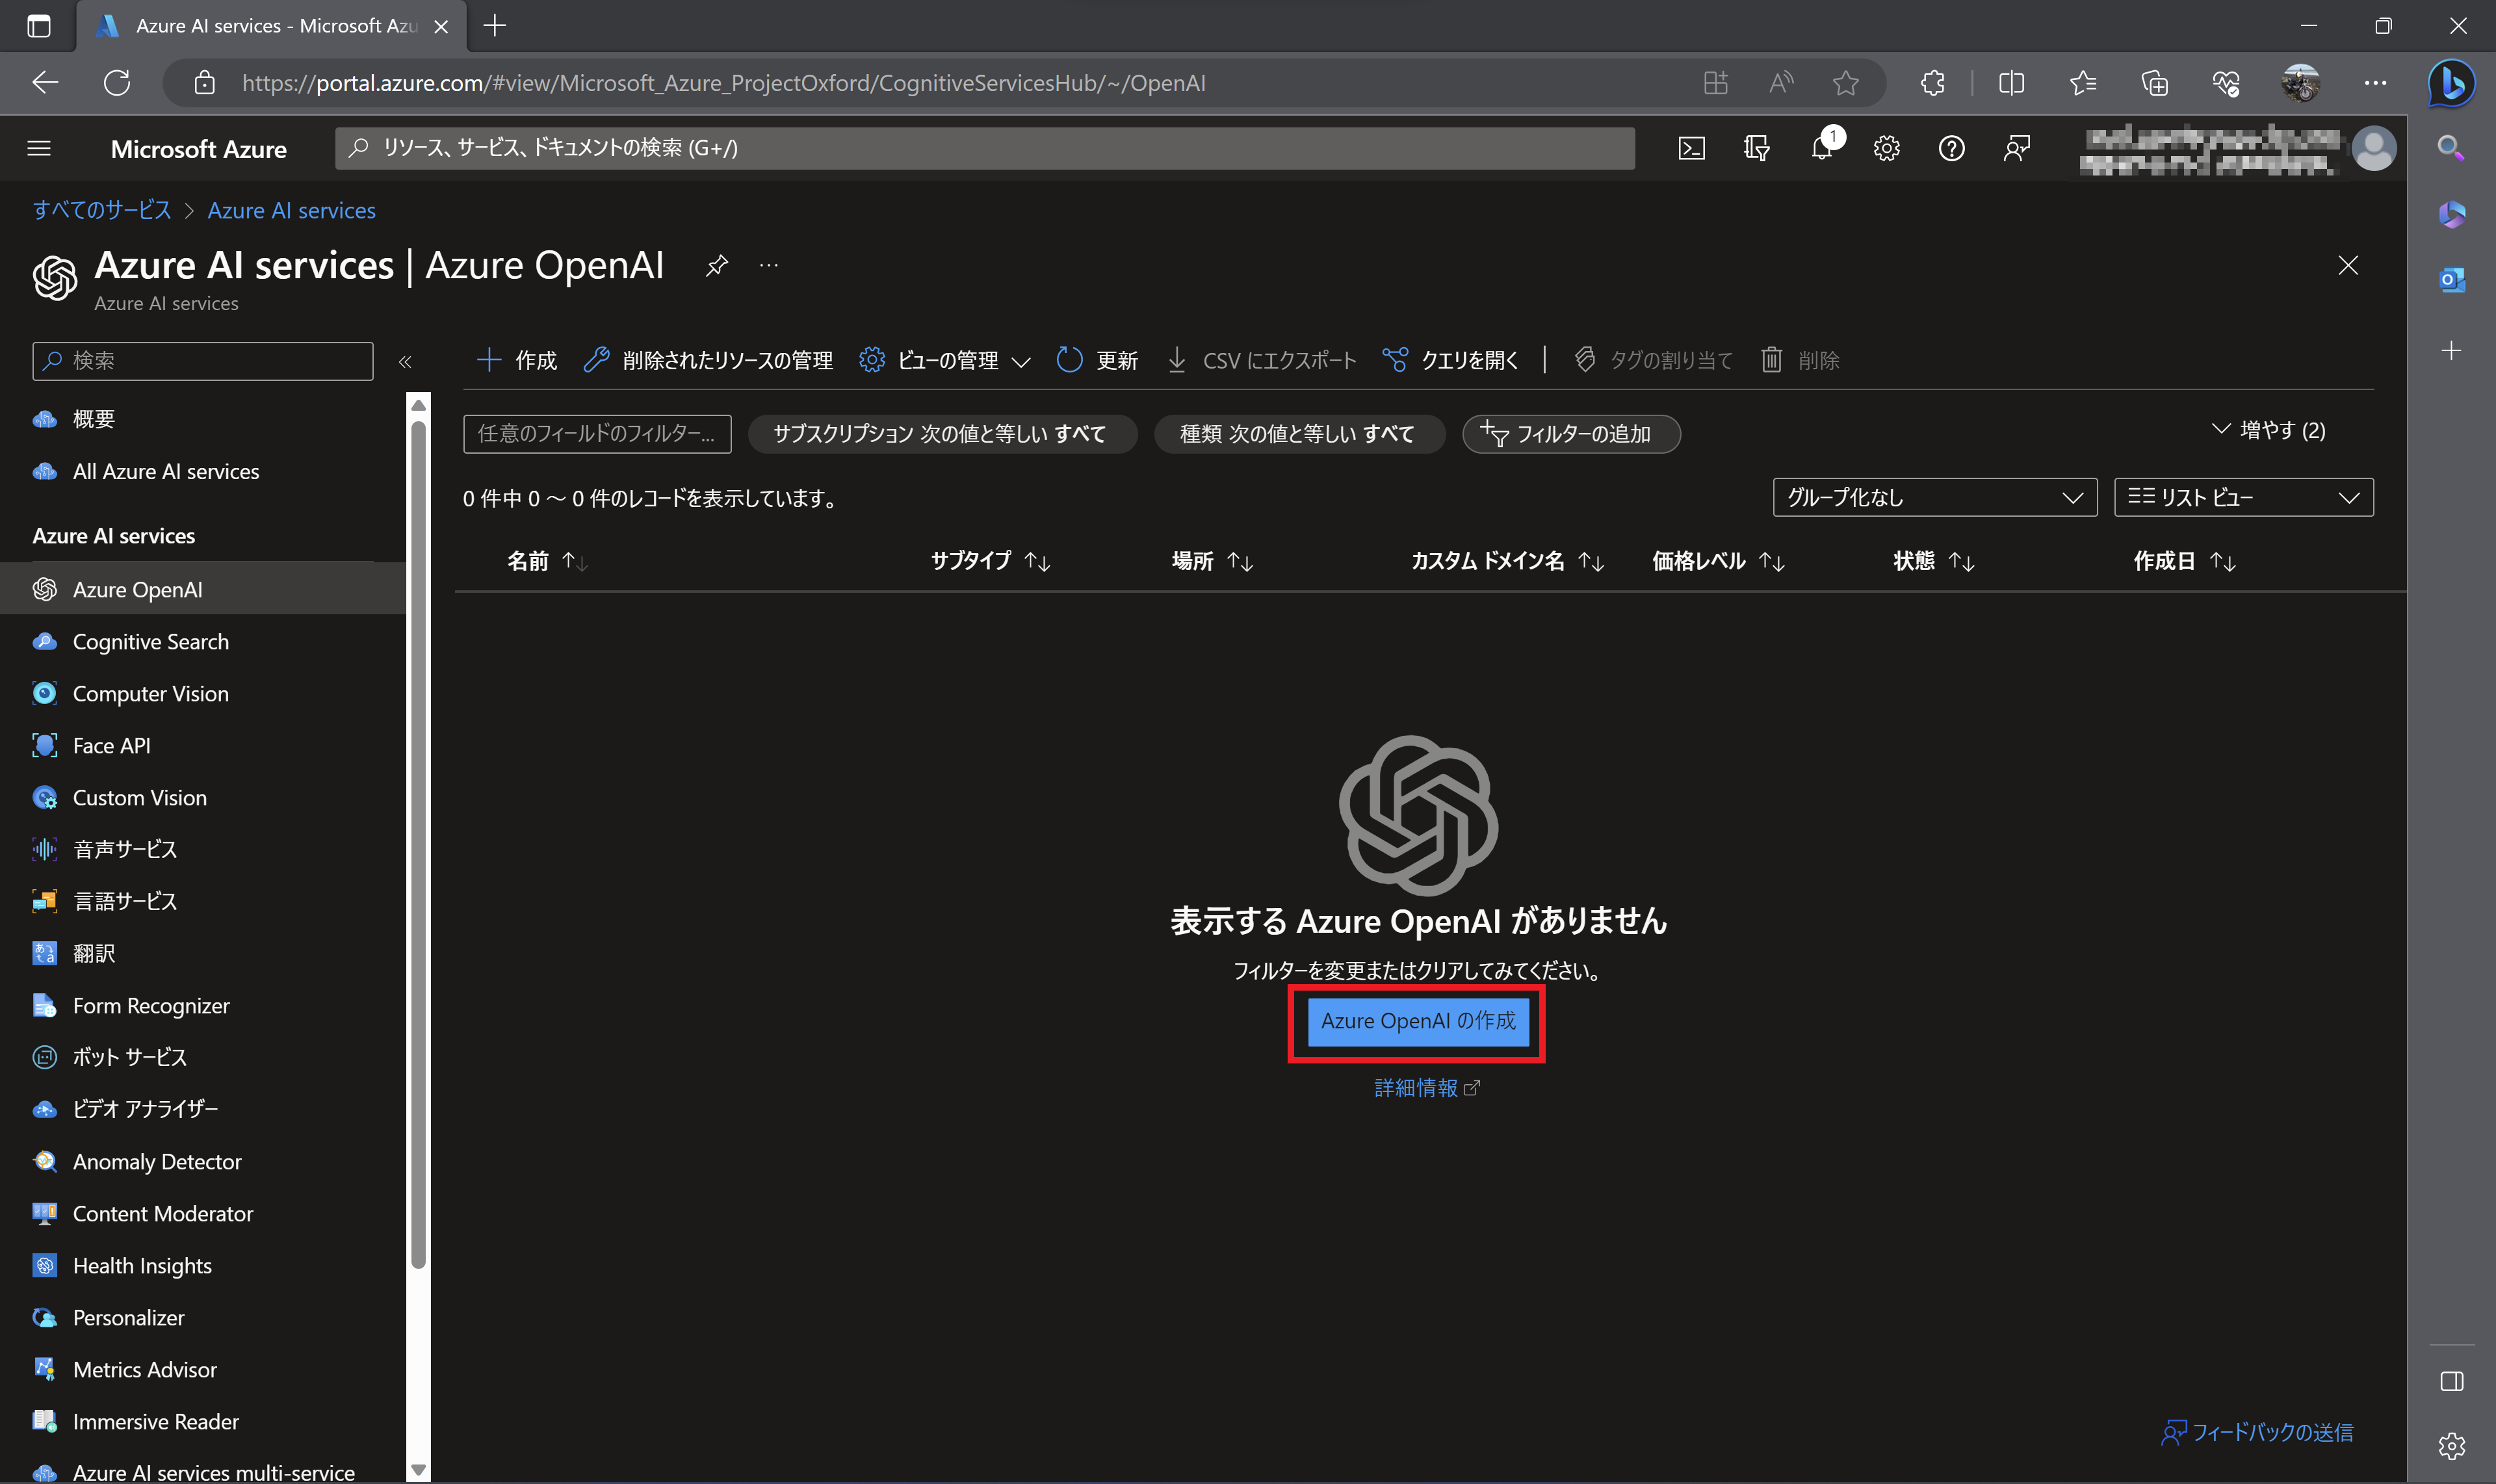The height and width of the screenshot is (1484, 2496).
Task: Click CSV にエクスポート
Action: [1262, 360]
